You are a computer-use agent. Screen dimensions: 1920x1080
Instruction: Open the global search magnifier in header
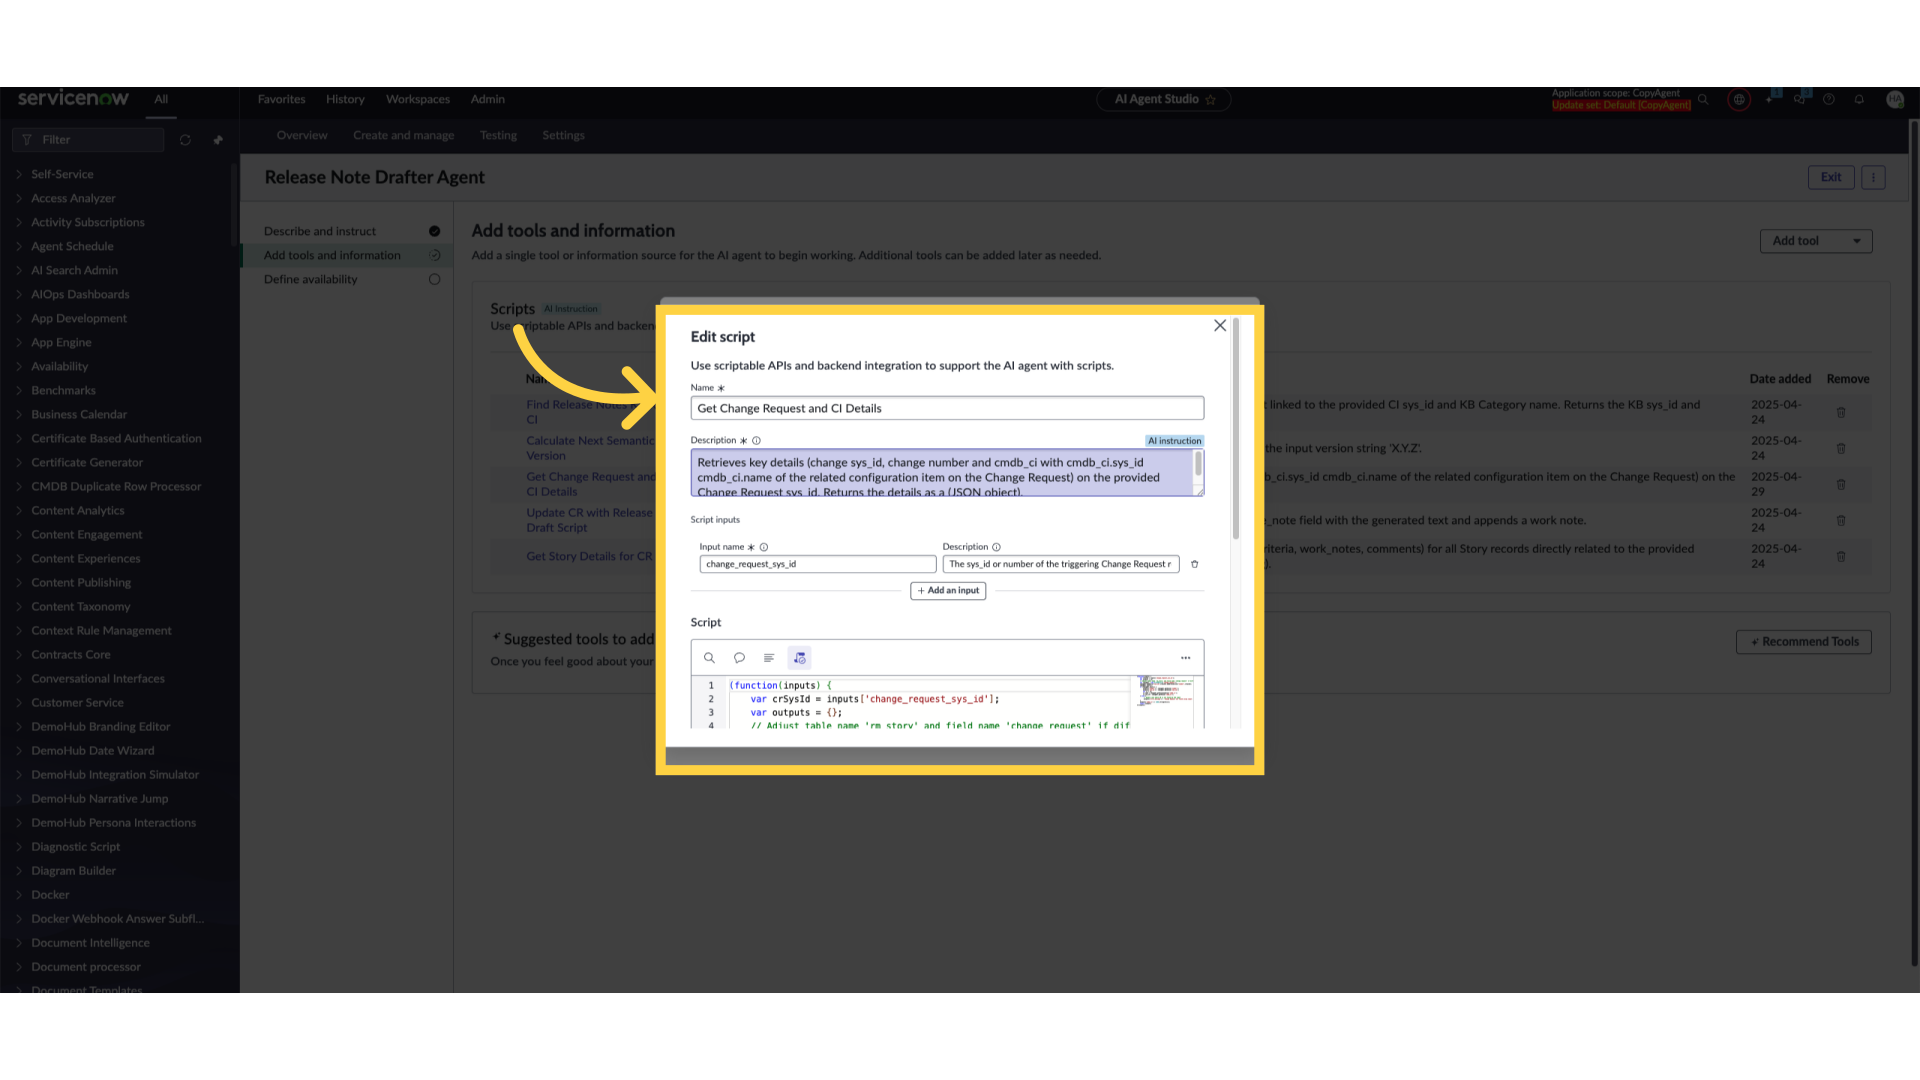point(1703,99)
